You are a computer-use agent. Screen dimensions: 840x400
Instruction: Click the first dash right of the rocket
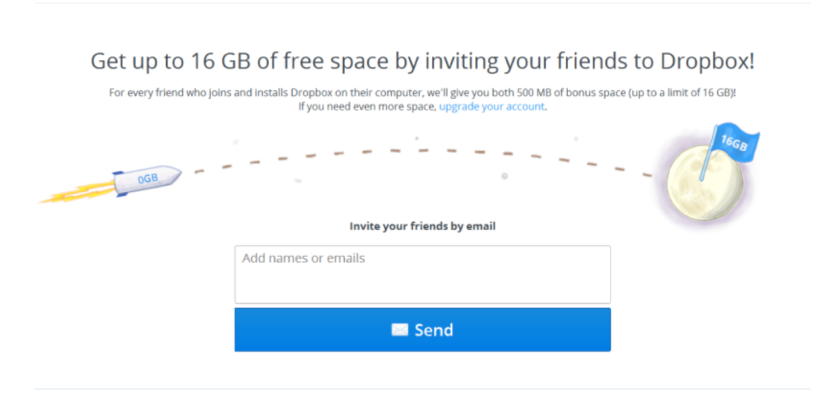199,171
